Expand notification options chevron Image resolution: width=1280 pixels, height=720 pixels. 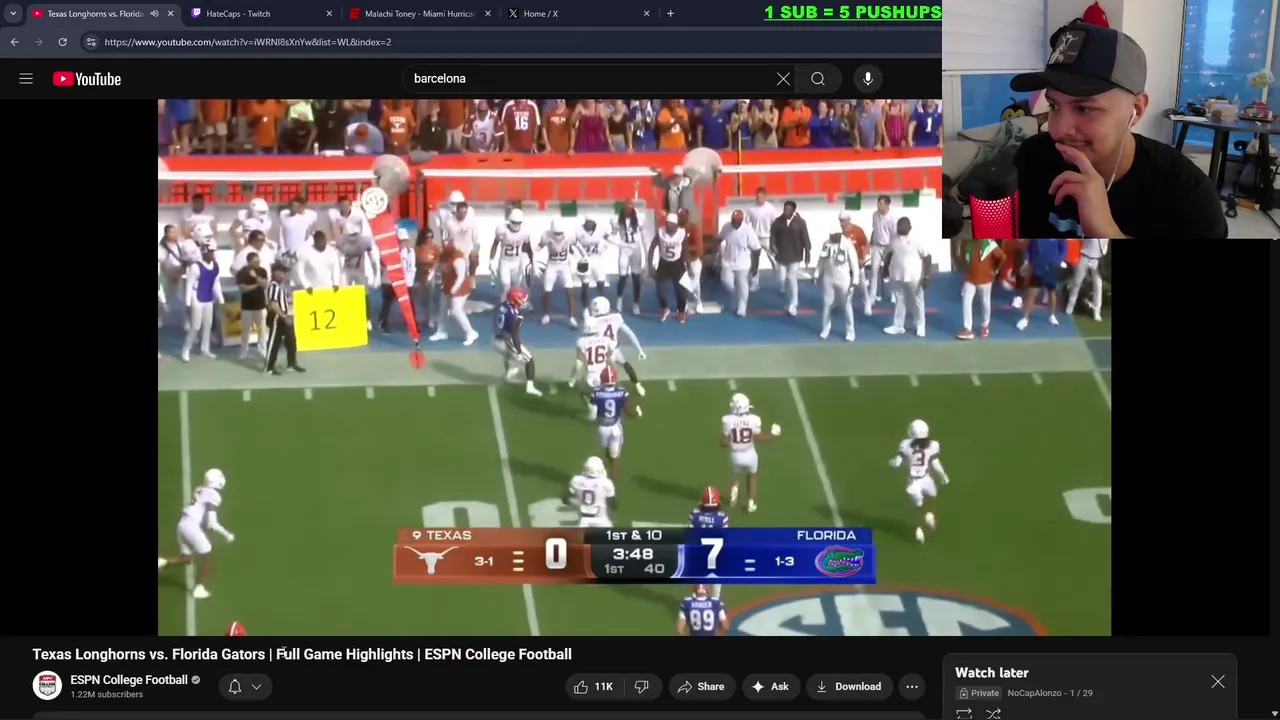tap(256, 687)
